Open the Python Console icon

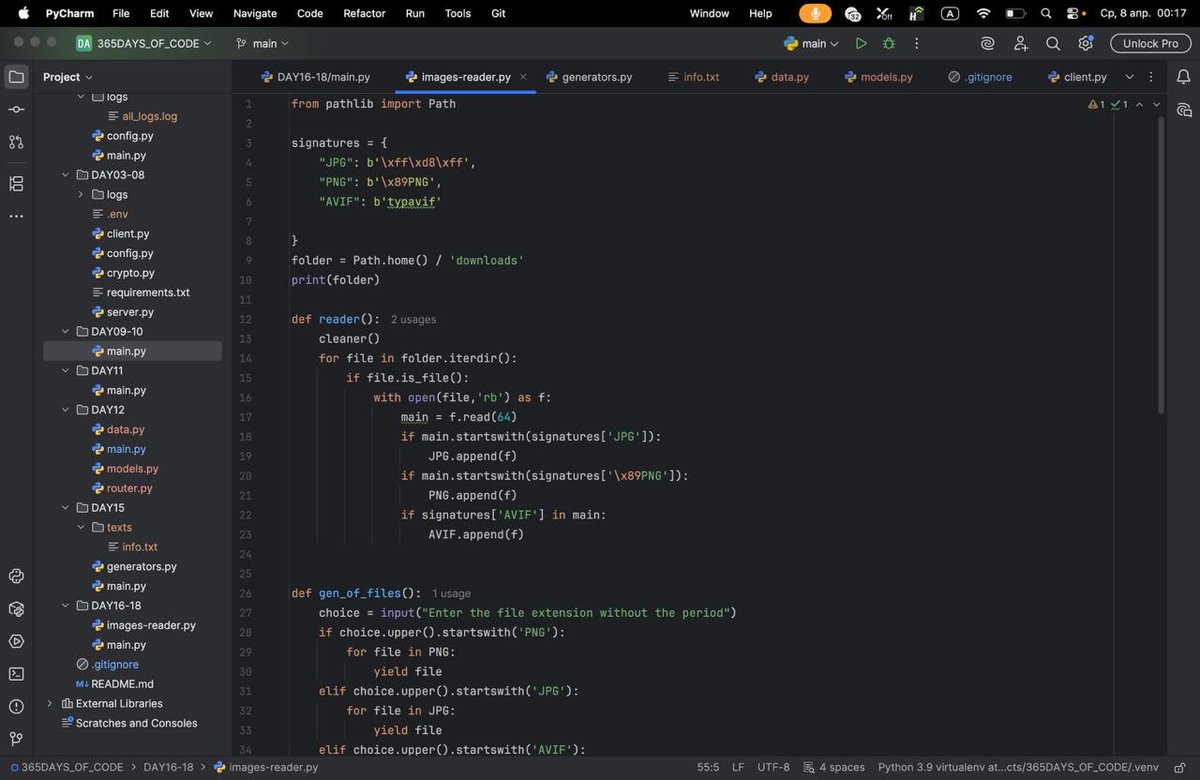tap(16, 576)
